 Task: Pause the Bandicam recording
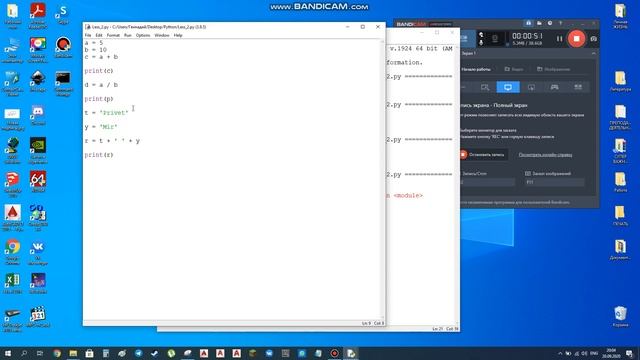[559, 39]
